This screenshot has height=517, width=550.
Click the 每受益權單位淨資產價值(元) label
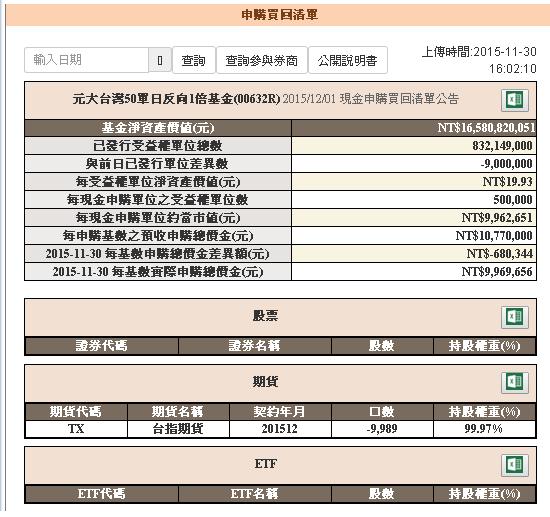158,182
